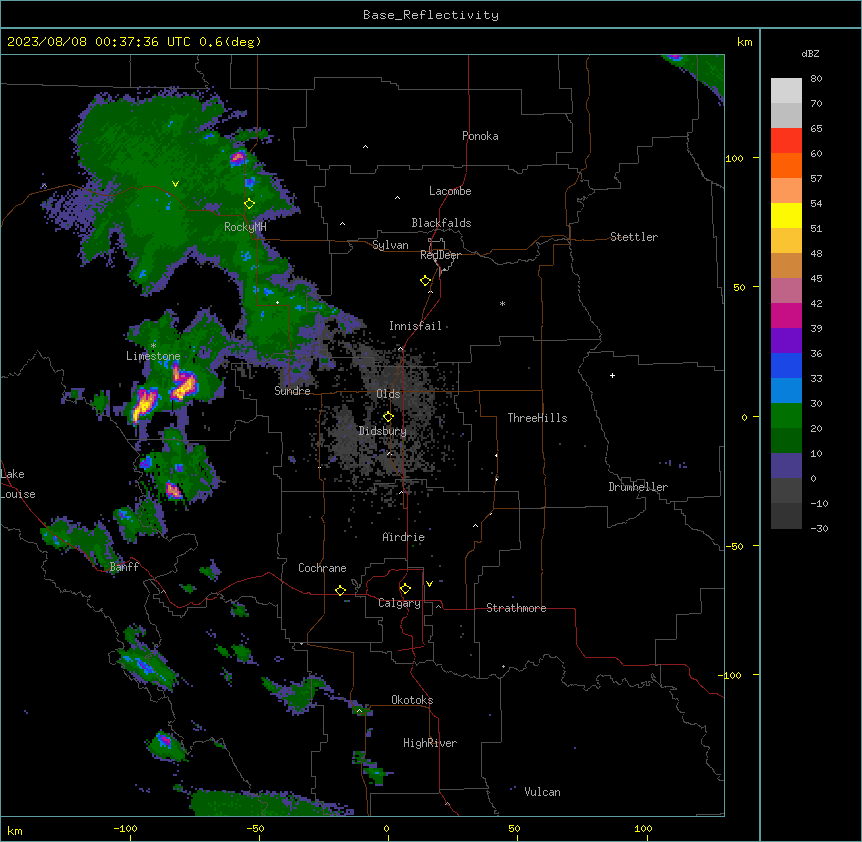
Task: Select the yellow diamond marker below Olds
Action: (x=388, y=416)
